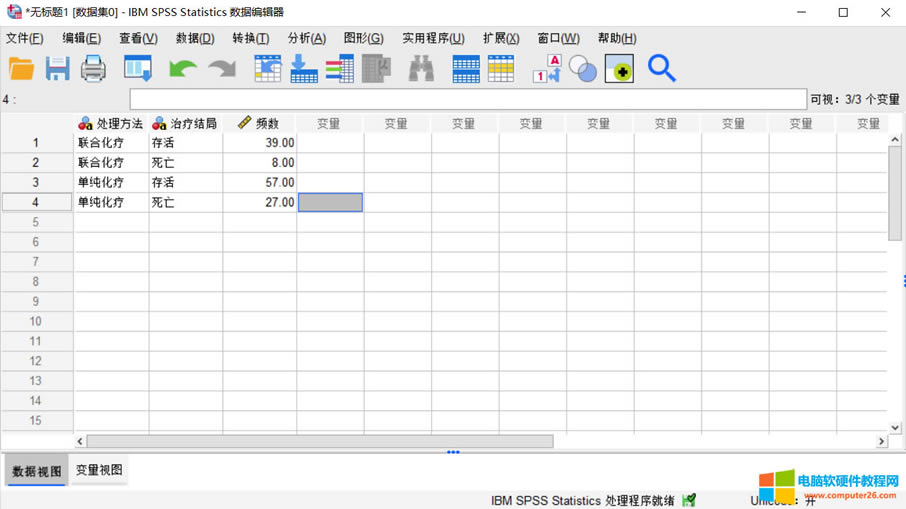Open the 转换(T) menu
The width and height of the screenshot is (906, 509).
(250, 38)
